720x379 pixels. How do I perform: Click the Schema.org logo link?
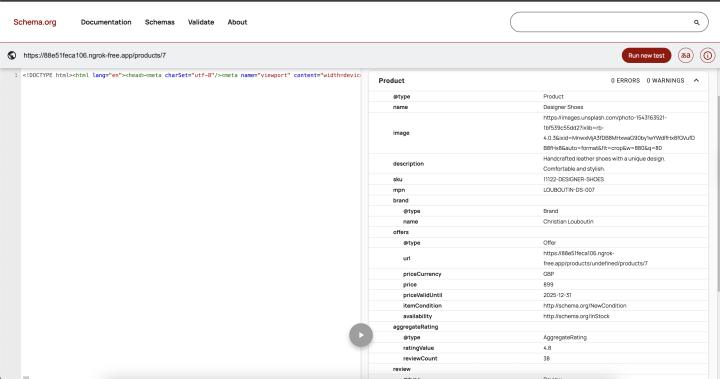(x=35, y=22)
